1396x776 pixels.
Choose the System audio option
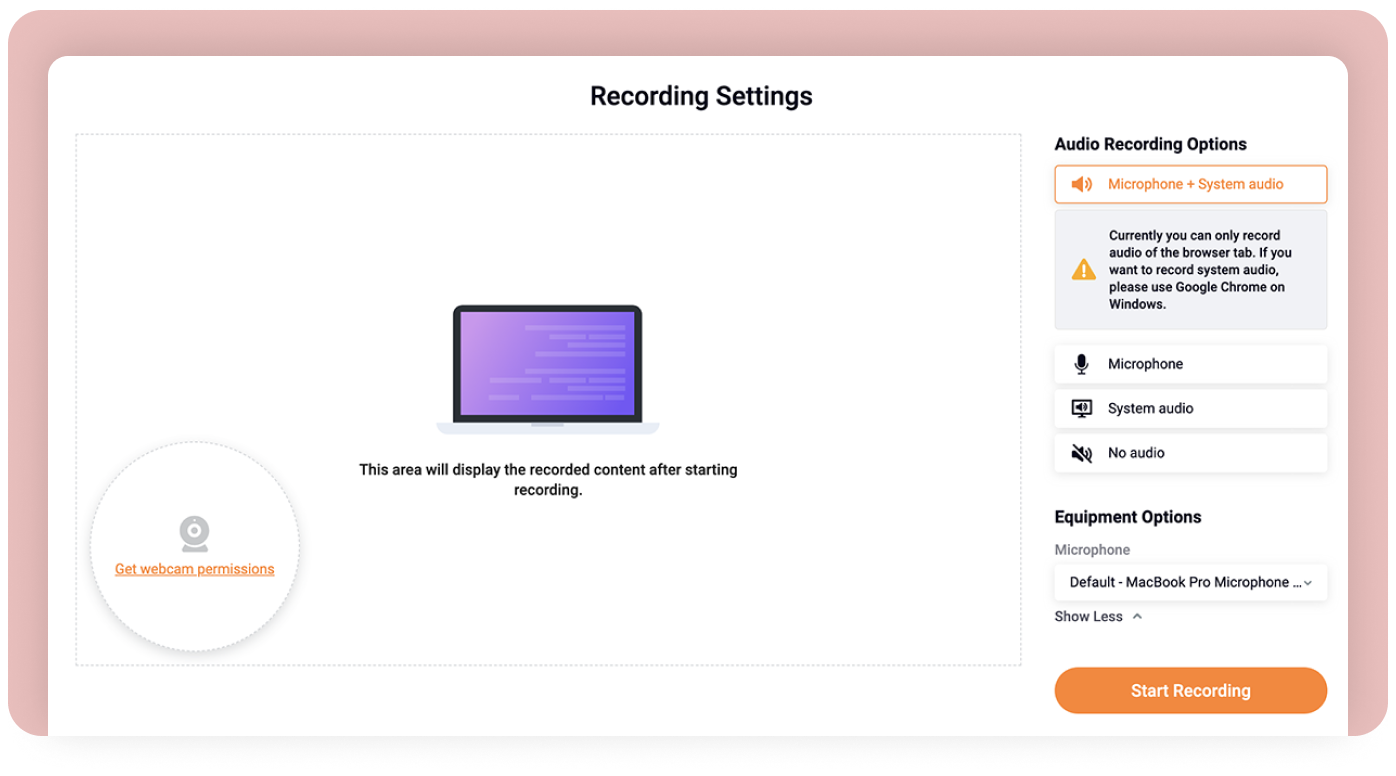[1190, 408]
